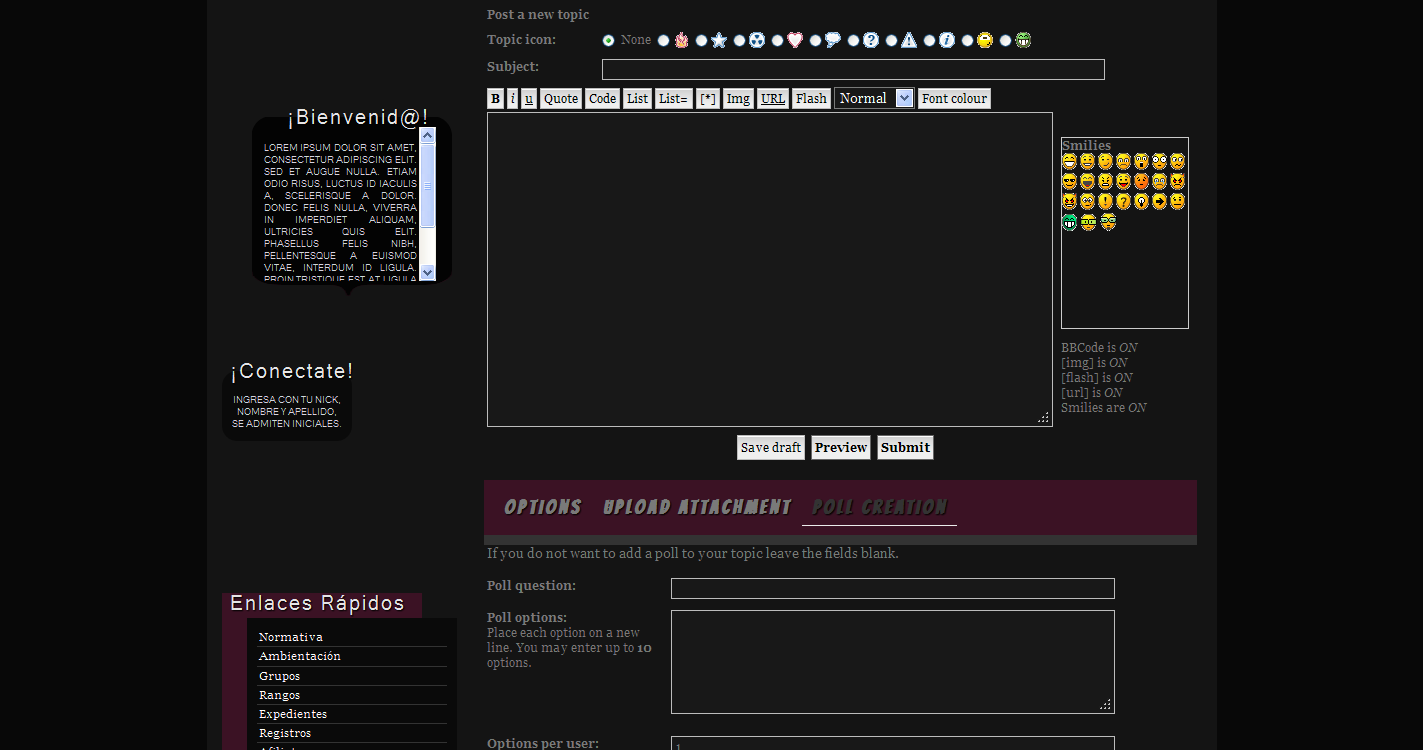This screenshot has height=750, width=1423.
Task: Select the radio button for the heart topic icon
Action: [x=777, y=40]
